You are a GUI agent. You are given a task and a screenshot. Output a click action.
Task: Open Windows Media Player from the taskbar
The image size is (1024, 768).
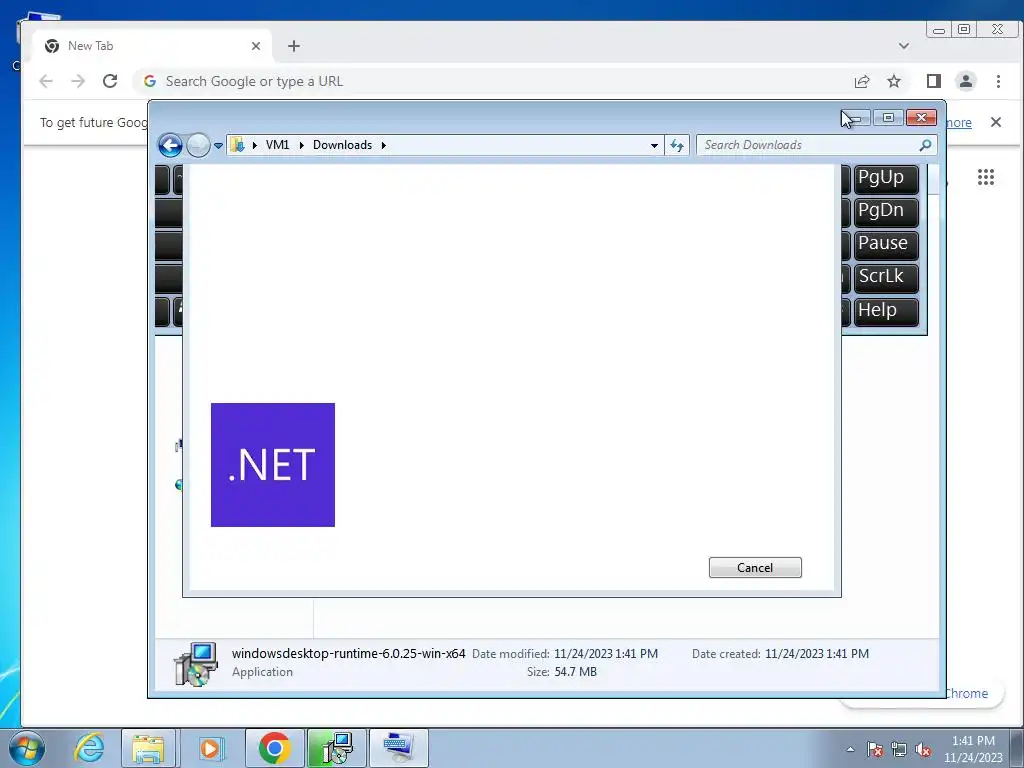coord(210,748)
